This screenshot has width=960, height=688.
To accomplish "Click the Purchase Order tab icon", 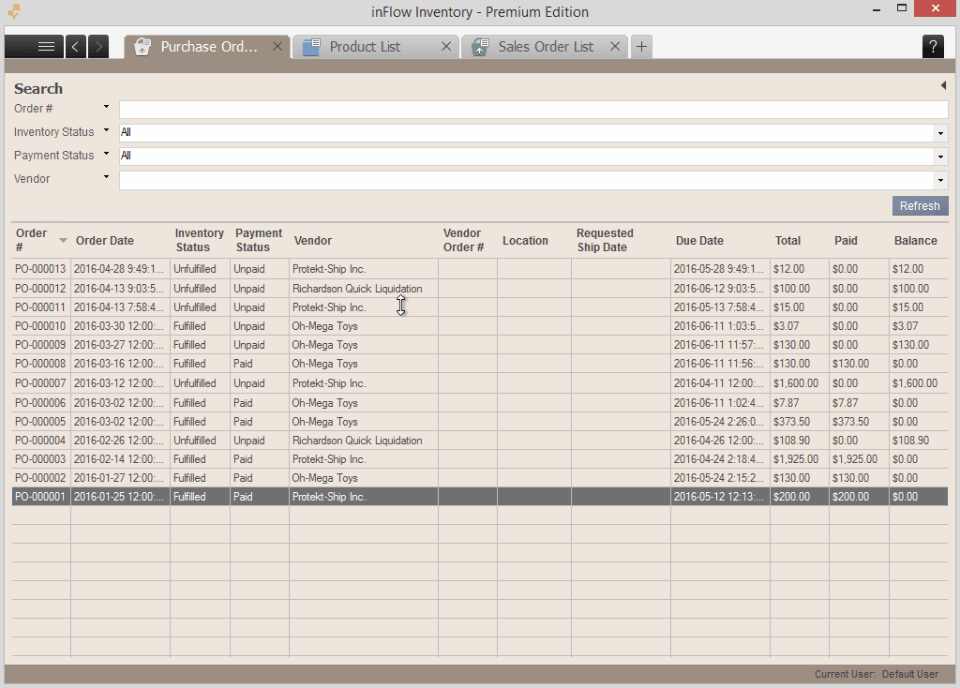I will coord(142,47).
